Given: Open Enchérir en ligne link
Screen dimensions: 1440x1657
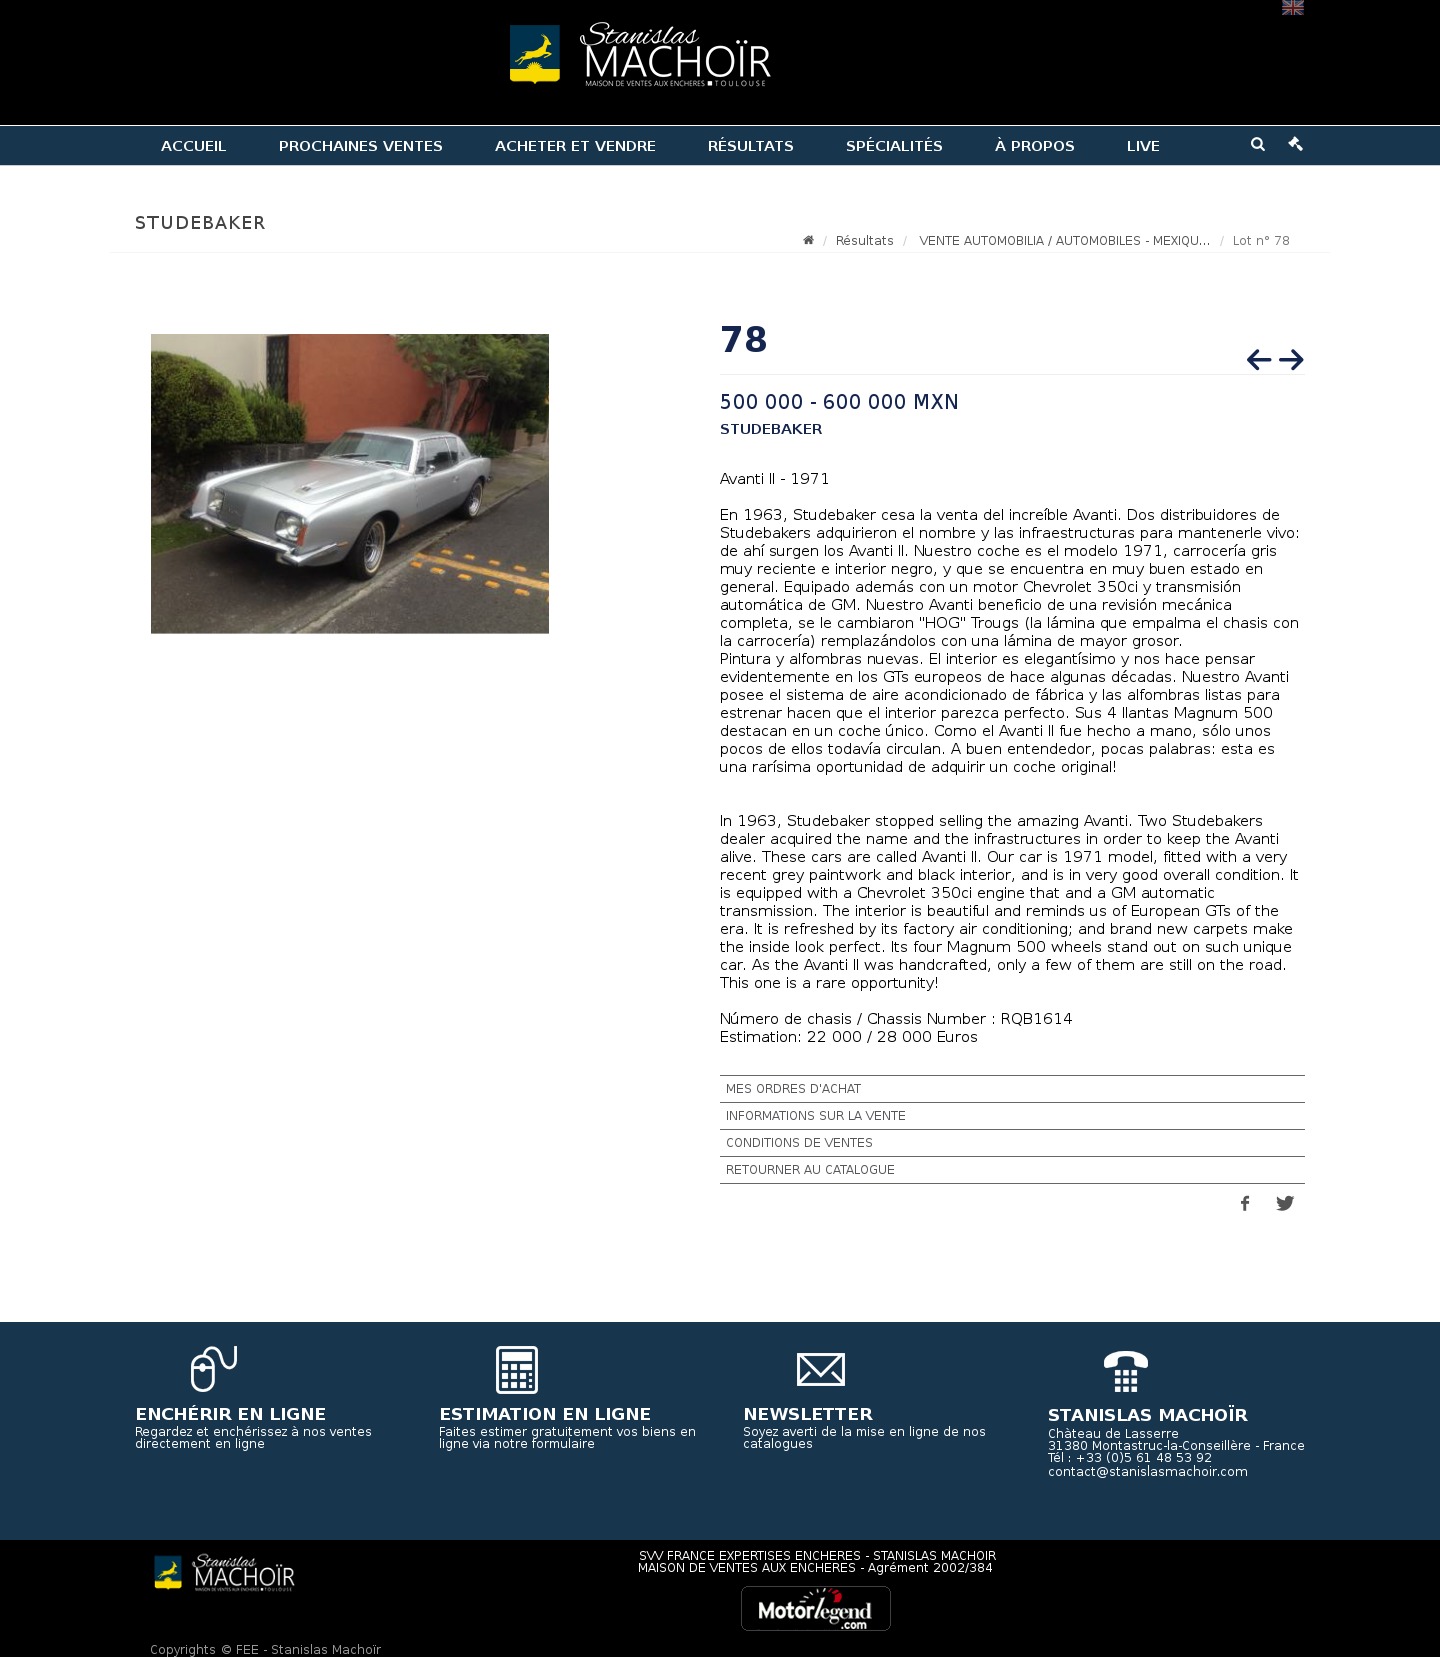Looking at the screenshot, I should point(230,1414).
